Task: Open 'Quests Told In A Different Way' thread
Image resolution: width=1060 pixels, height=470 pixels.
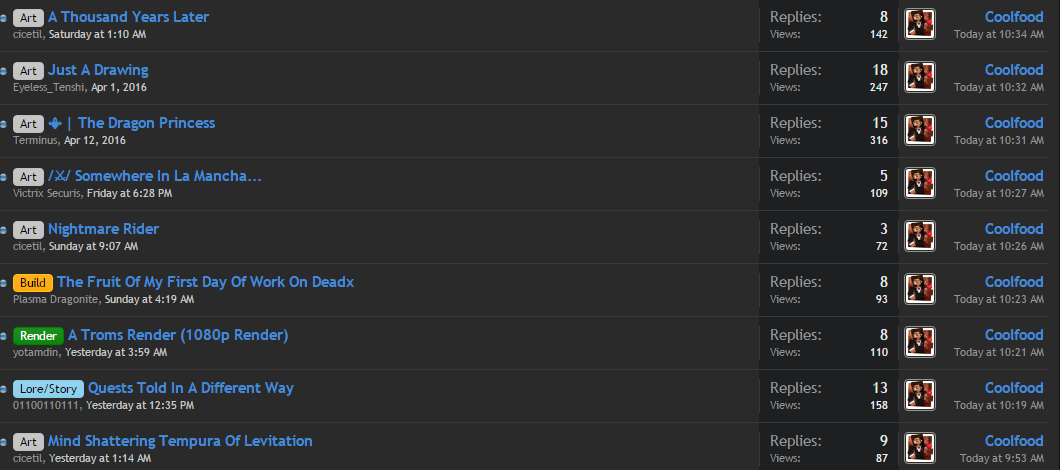Action: [190, 388]
